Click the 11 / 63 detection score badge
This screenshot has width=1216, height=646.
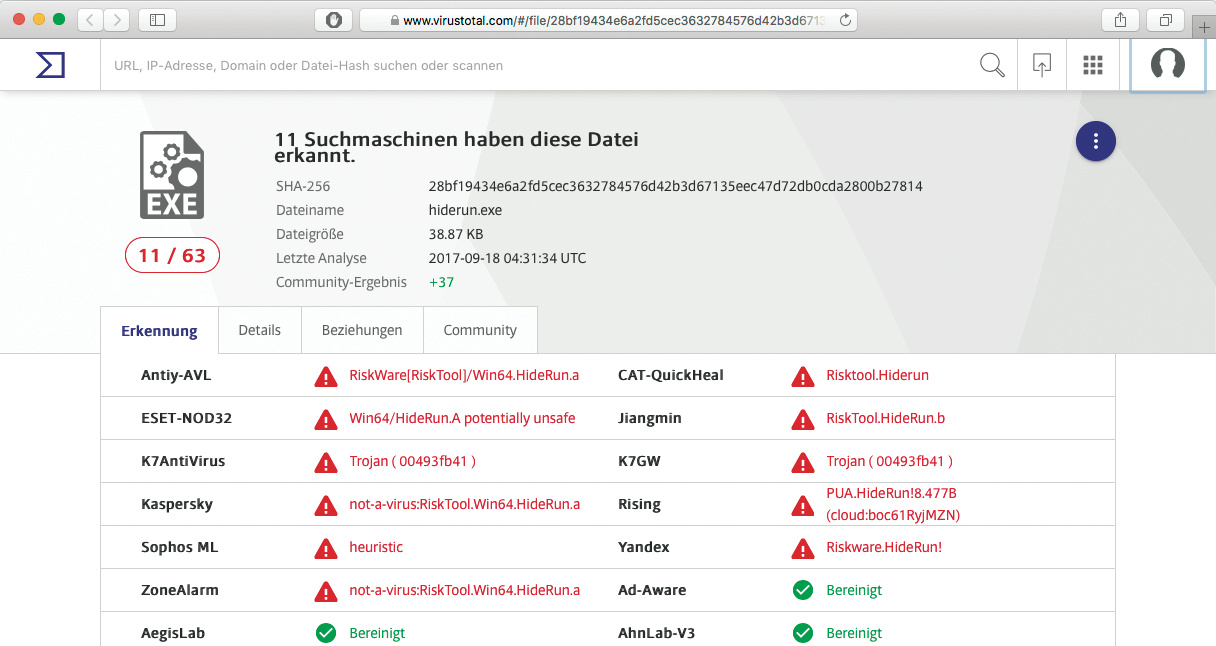pos(172,256)
